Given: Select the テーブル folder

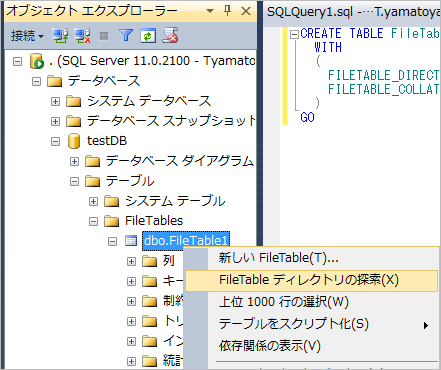Looking at the screenshot, I should pyautogui.click(x=130, y=181).
